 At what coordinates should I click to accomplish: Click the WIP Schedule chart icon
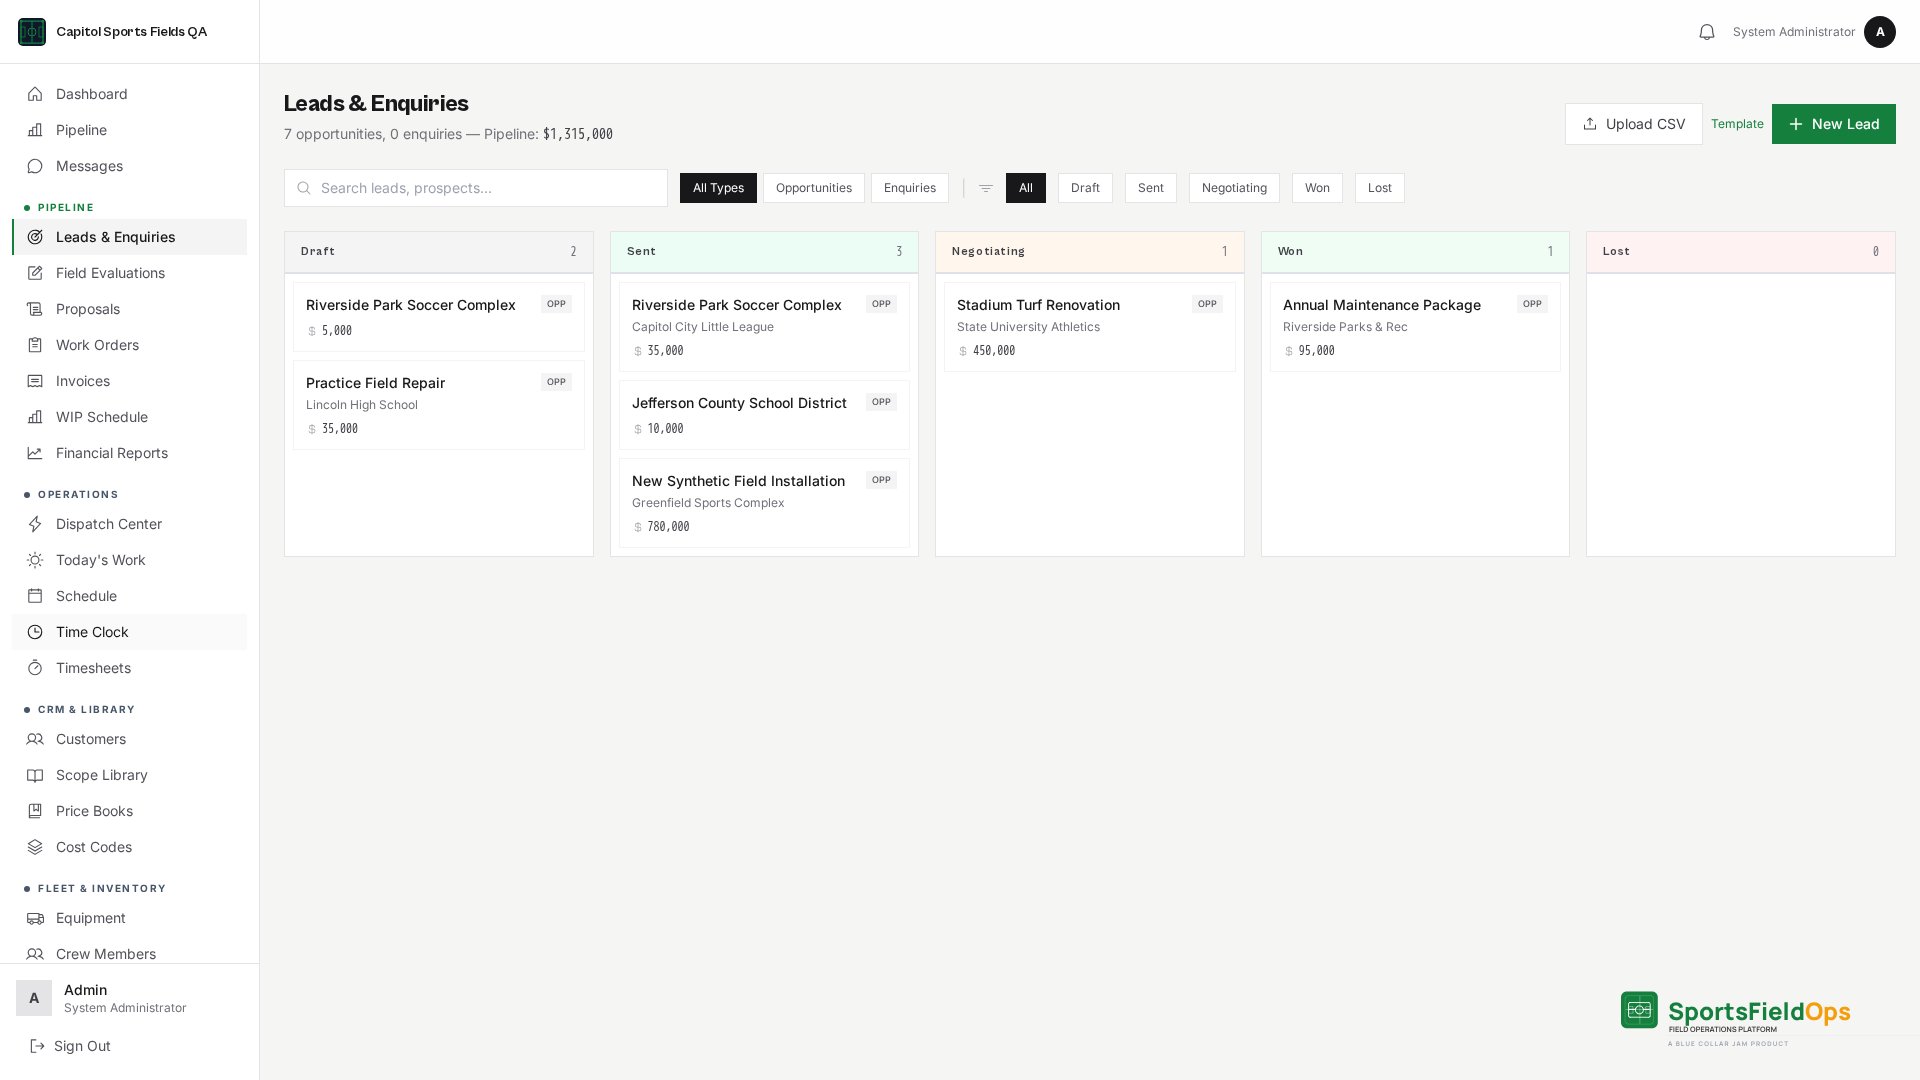pyautogui.click(x=35, y=417)
